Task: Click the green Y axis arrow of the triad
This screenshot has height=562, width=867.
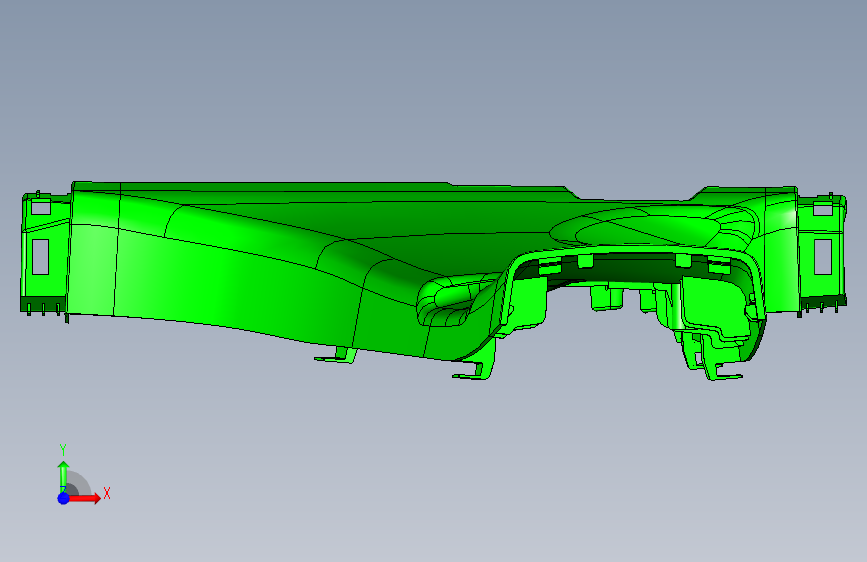Action: [x=63, y=476]
